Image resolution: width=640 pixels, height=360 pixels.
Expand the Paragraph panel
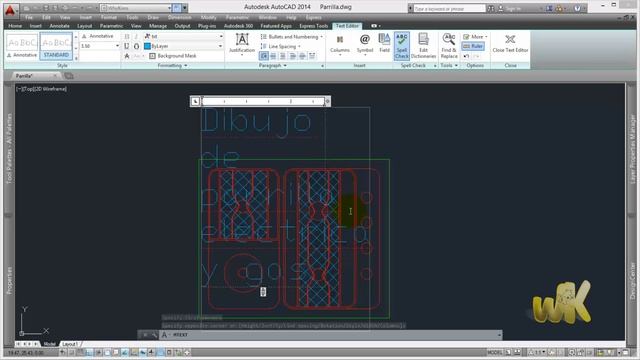click(273, 66)
